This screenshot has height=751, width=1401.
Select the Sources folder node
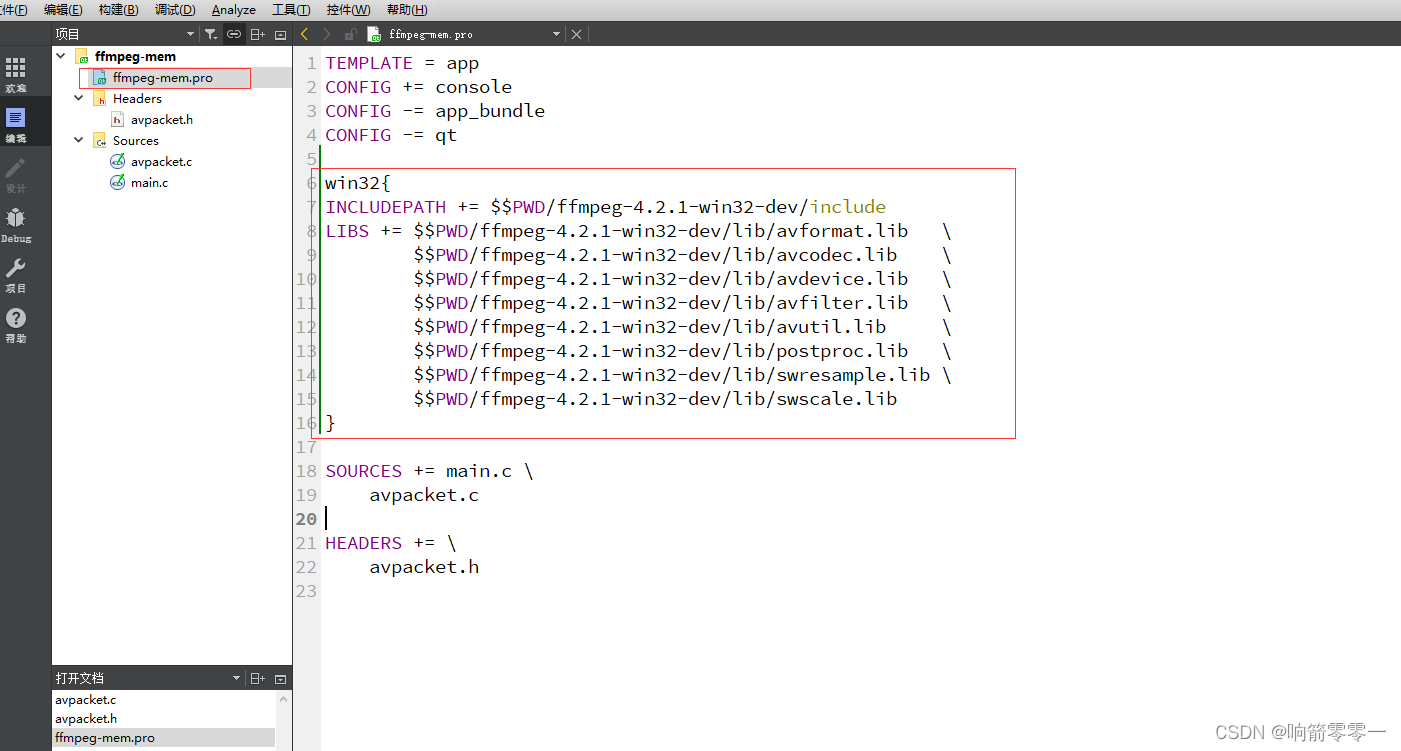(136, 140)
